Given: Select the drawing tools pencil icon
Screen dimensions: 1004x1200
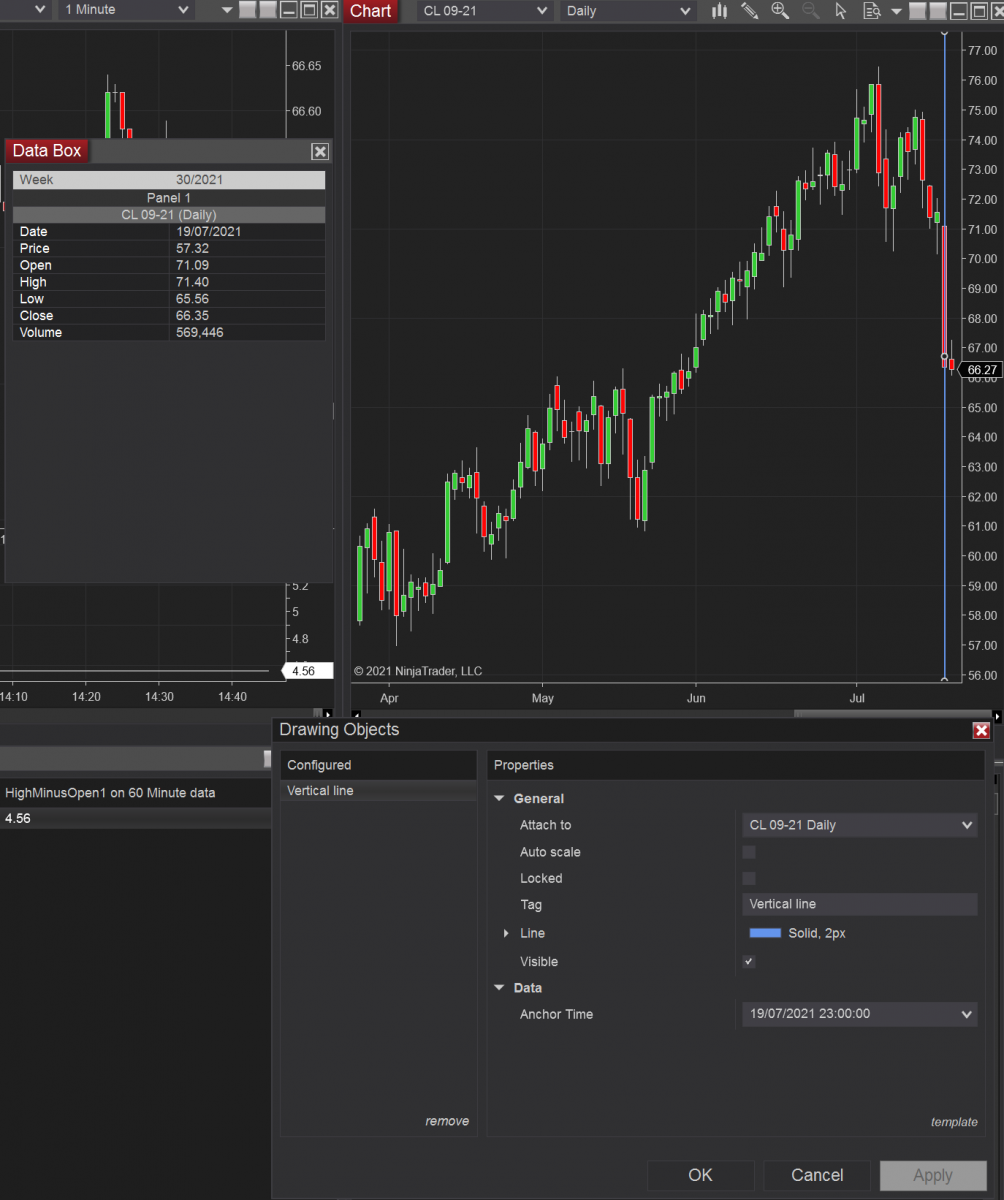Looking at the screenshot, I should pyautogui.click(x=749, y=11).
